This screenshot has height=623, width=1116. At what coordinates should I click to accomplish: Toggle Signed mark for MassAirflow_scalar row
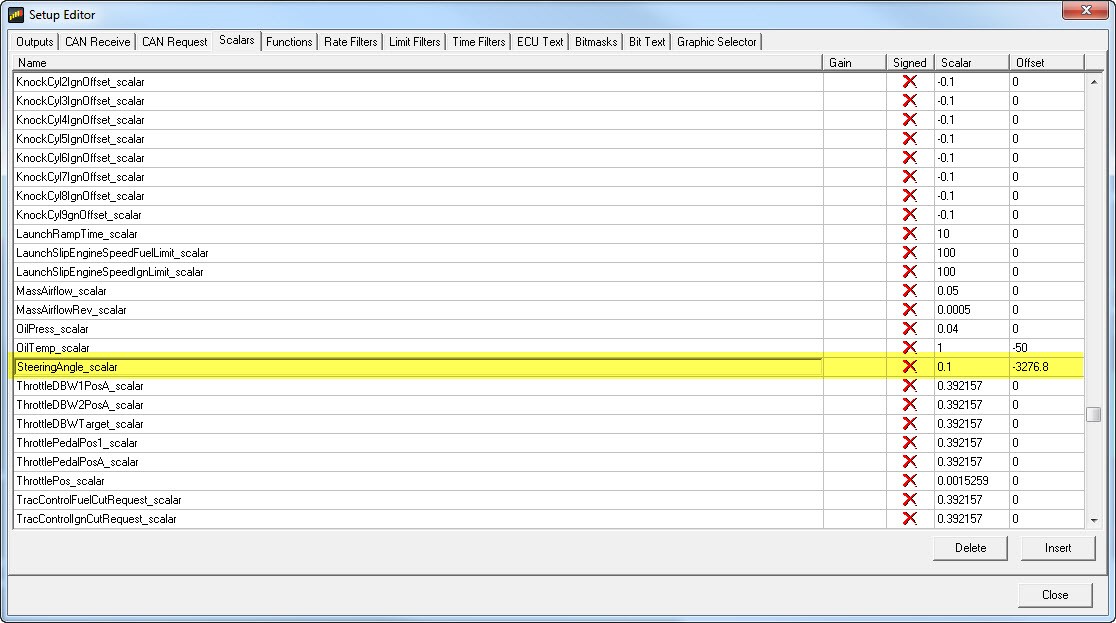pyautogui.click(x=909, y=290)
